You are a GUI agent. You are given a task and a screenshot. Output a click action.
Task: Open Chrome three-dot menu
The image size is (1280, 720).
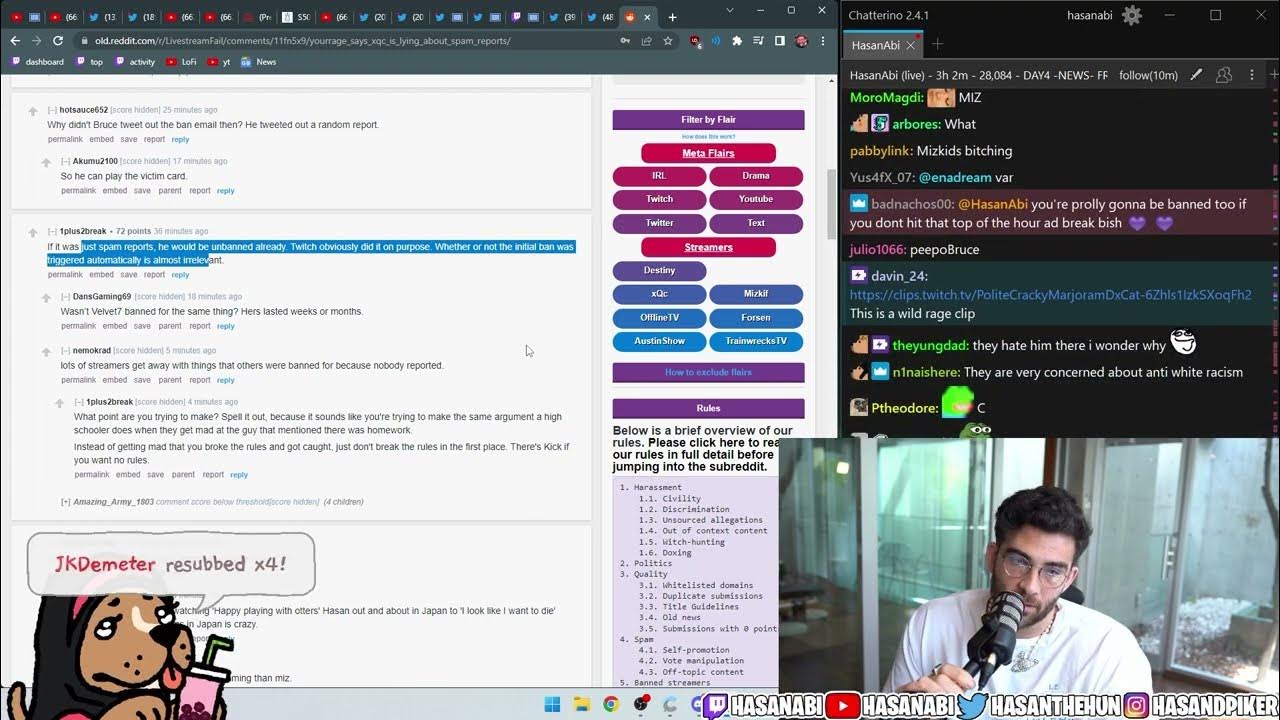823,41
